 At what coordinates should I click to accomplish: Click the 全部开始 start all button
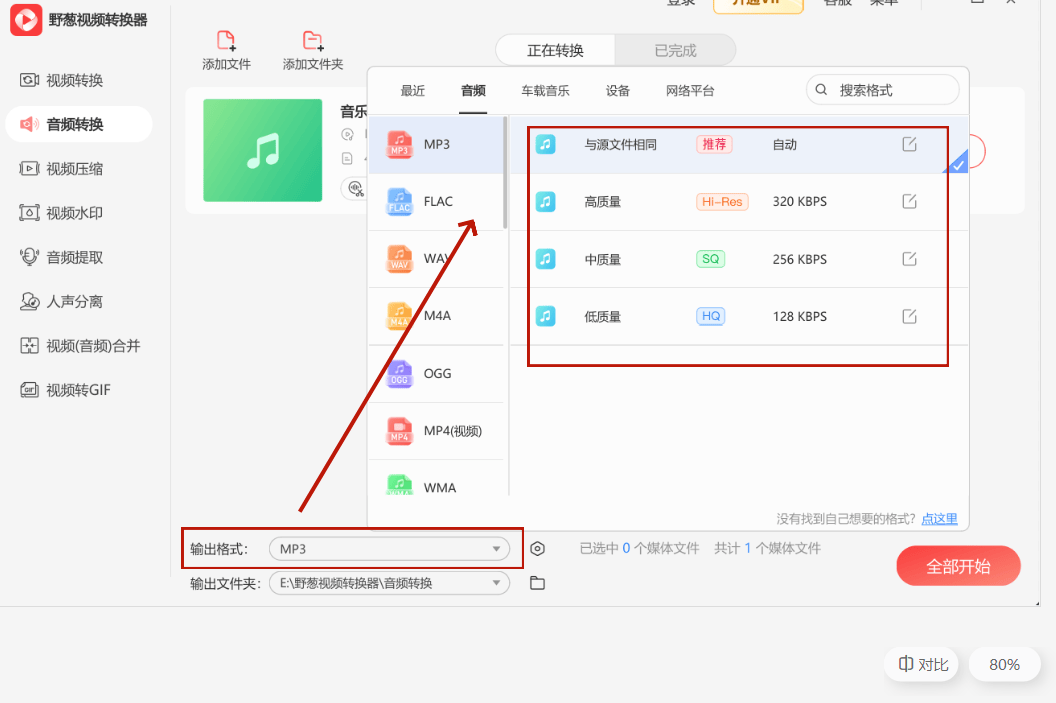957,565
